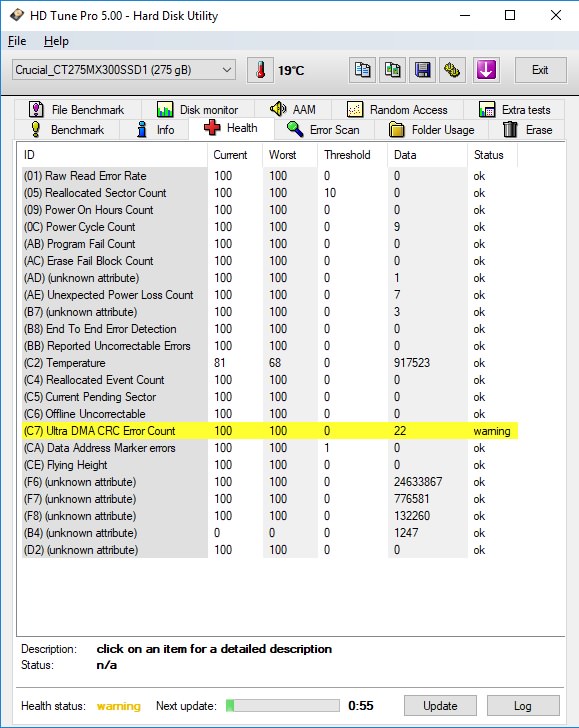Open the File menu
This screenshot has width=579, height=728.
[17, 41]
